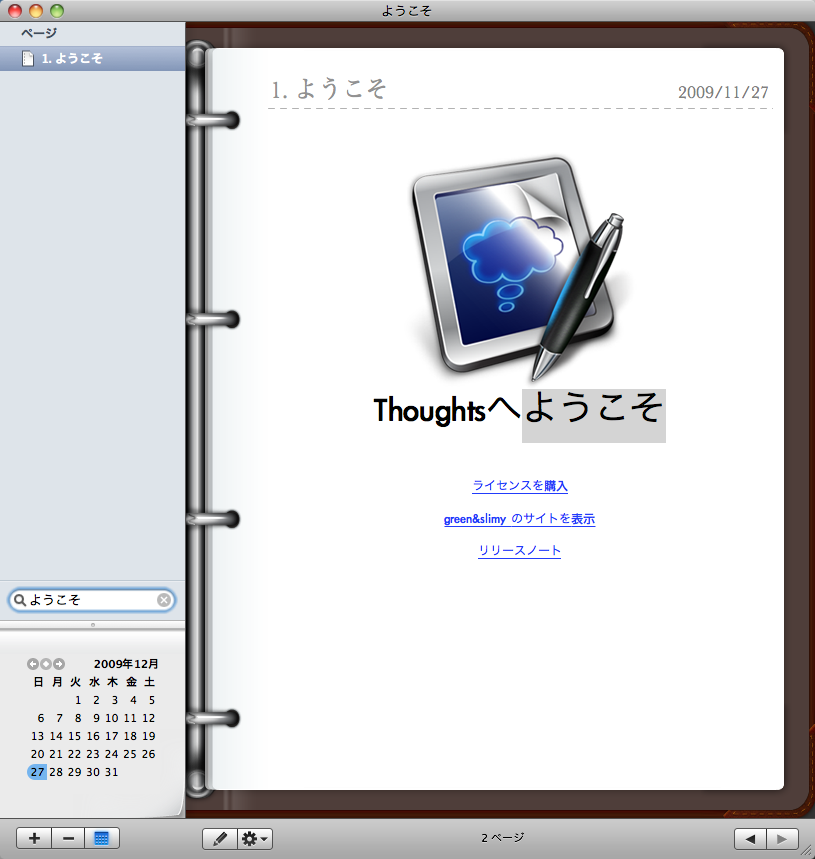Zoom the window with the green button

[x=56, y=10]
